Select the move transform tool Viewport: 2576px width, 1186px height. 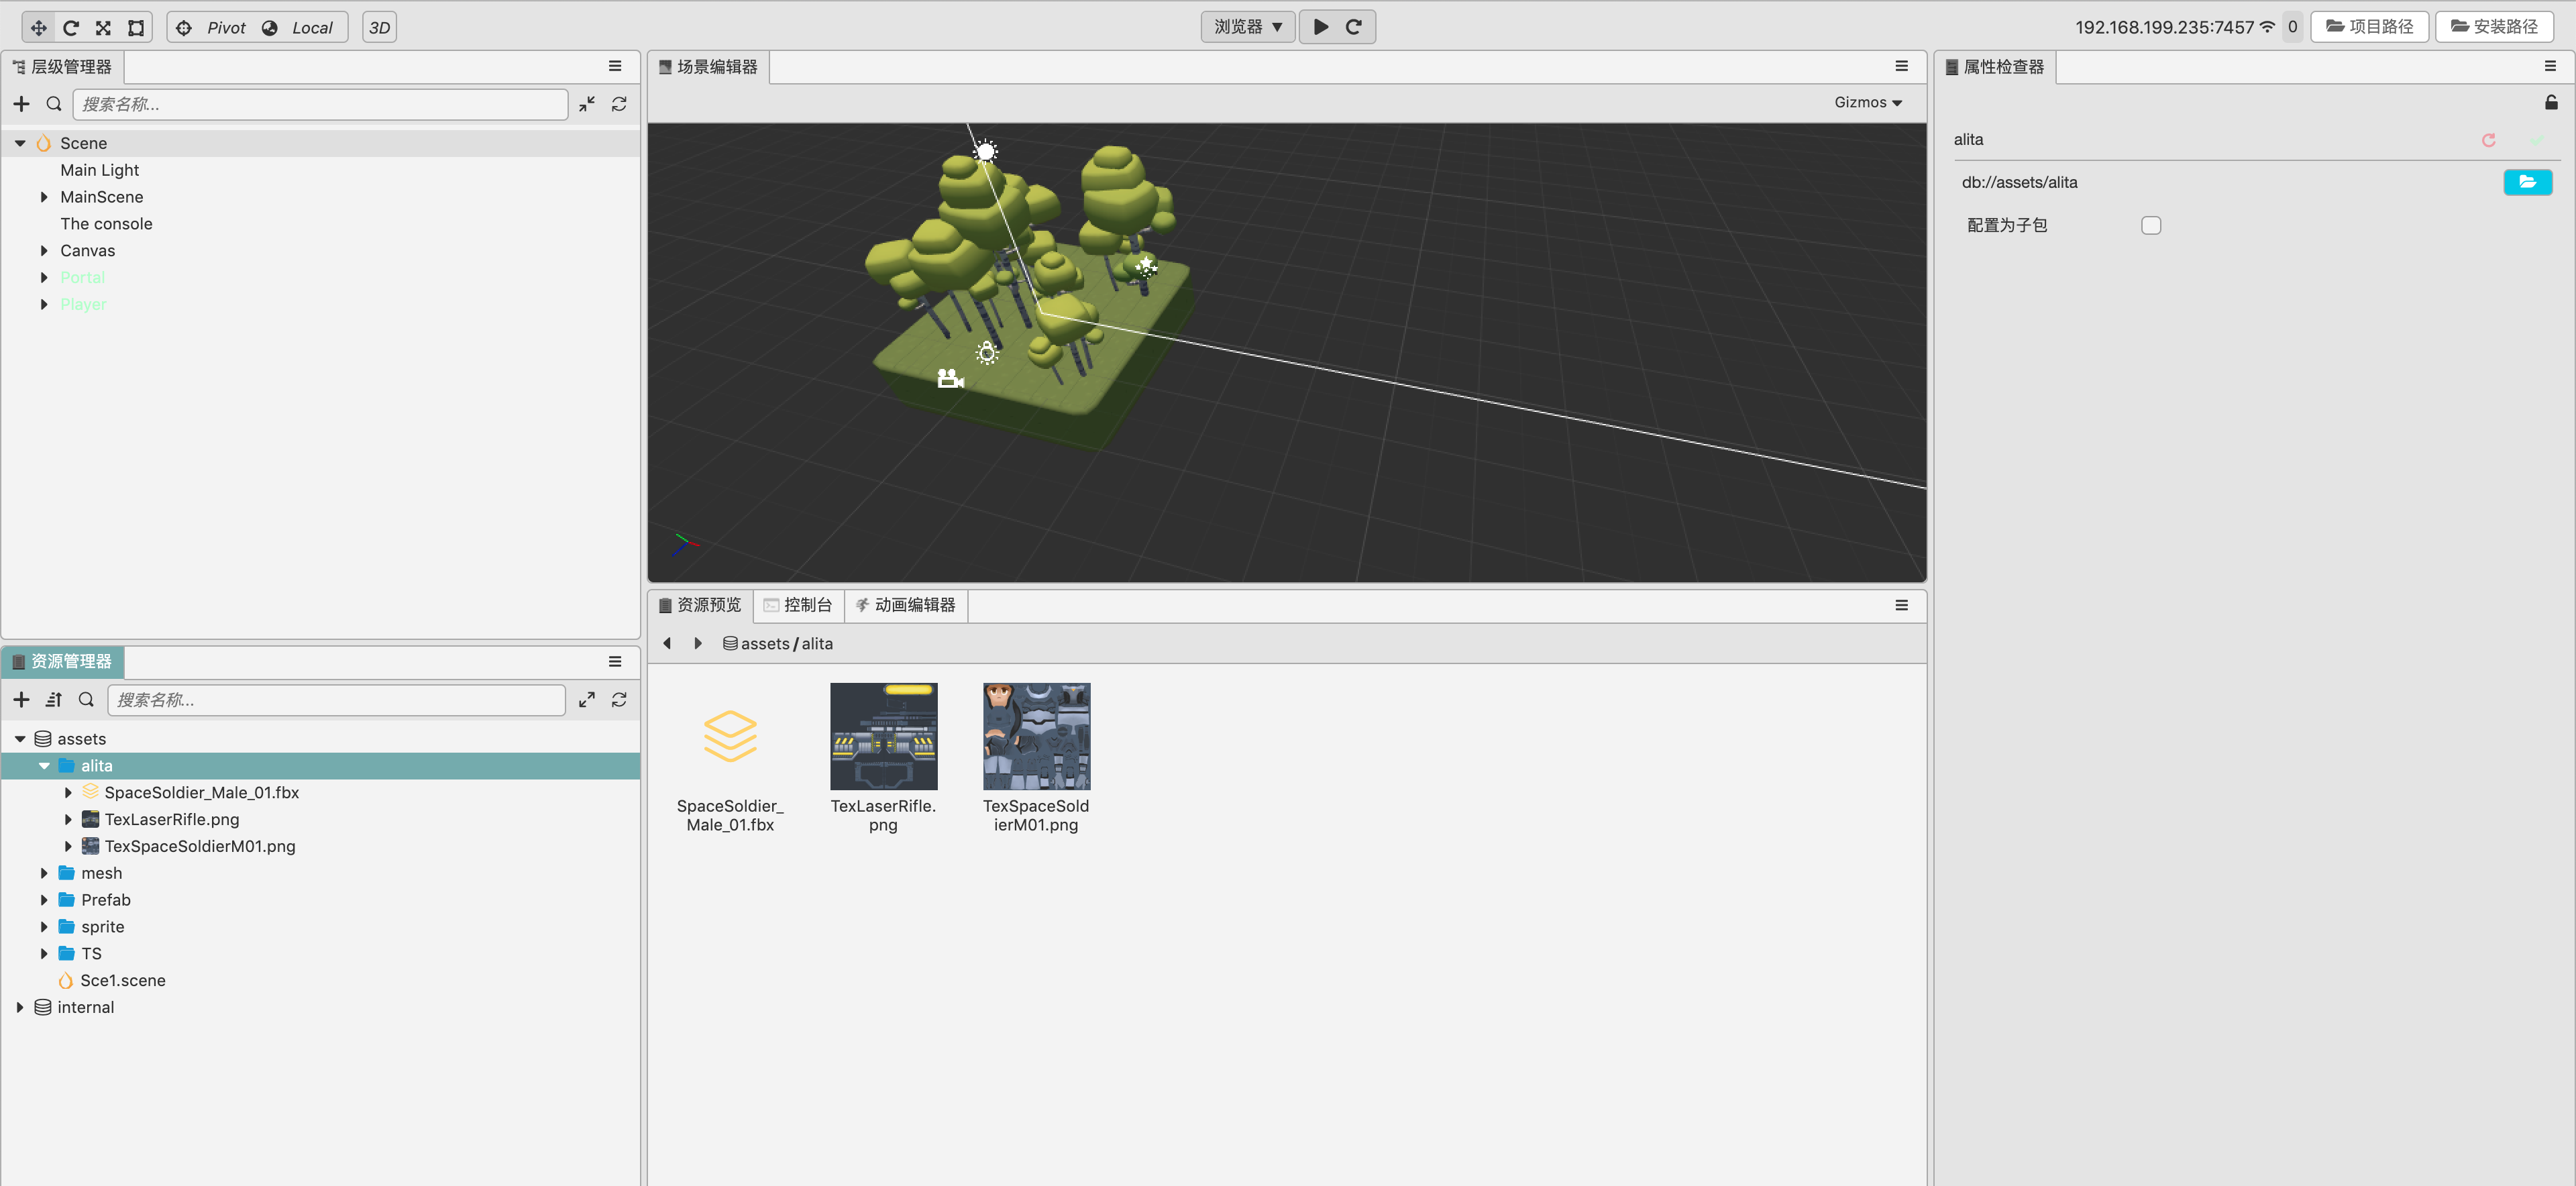[38, 27]
